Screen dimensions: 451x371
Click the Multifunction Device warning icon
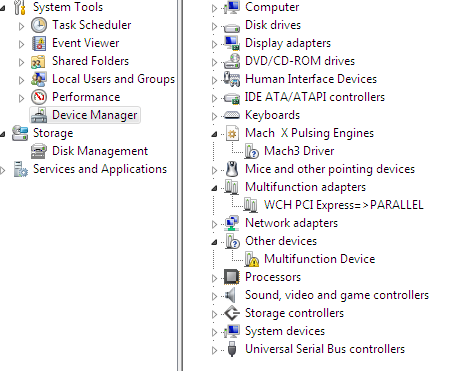coord(252,259)
